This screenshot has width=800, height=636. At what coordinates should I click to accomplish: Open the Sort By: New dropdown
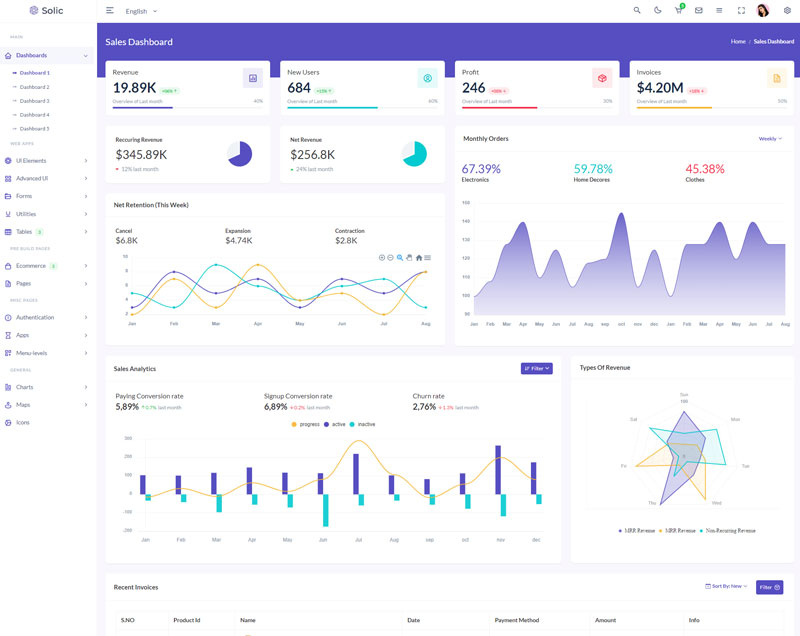tap(726, 586)
